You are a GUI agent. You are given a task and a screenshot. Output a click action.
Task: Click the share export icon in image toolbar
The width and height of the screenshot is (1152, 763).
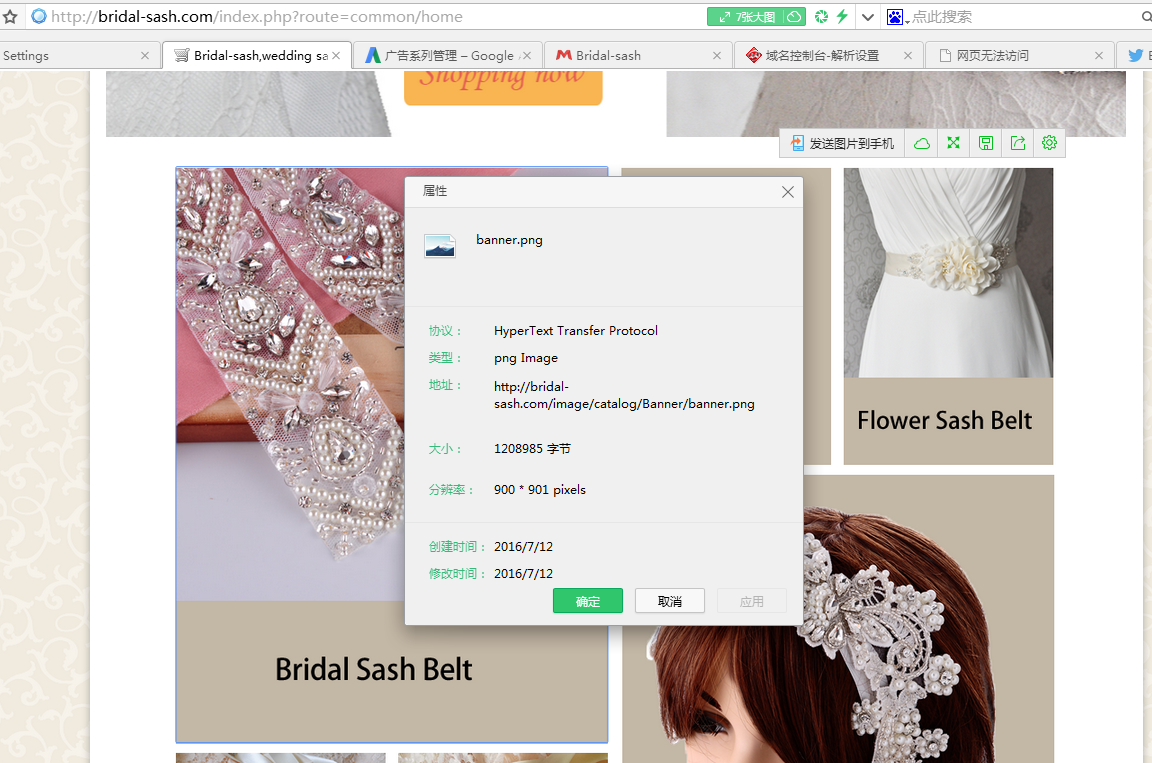point(1018,143)
